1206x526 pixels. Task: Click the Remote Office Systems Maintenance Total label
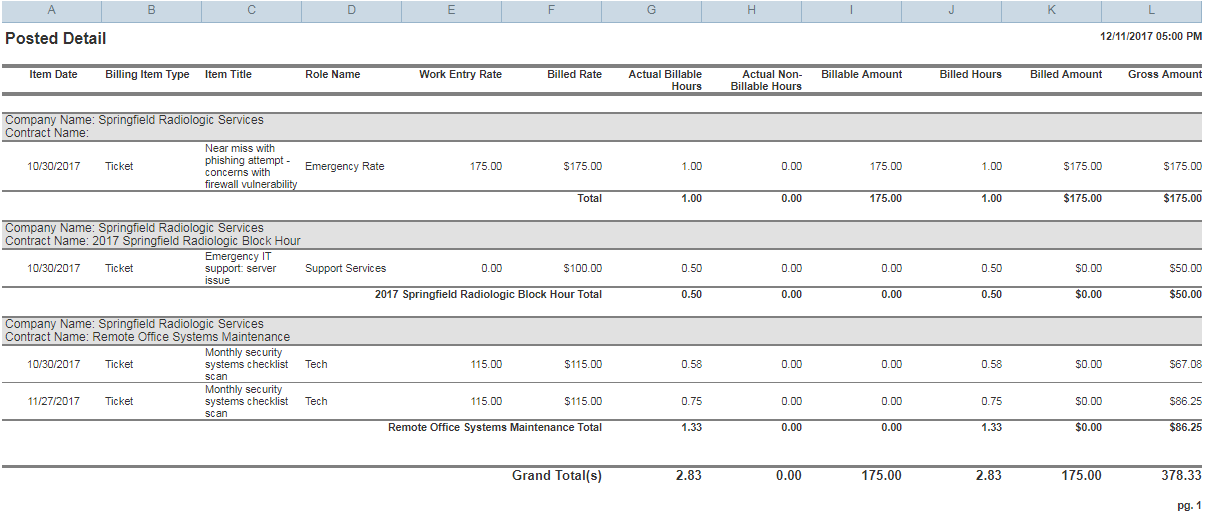pyautogui.click(x=495, y=428)
